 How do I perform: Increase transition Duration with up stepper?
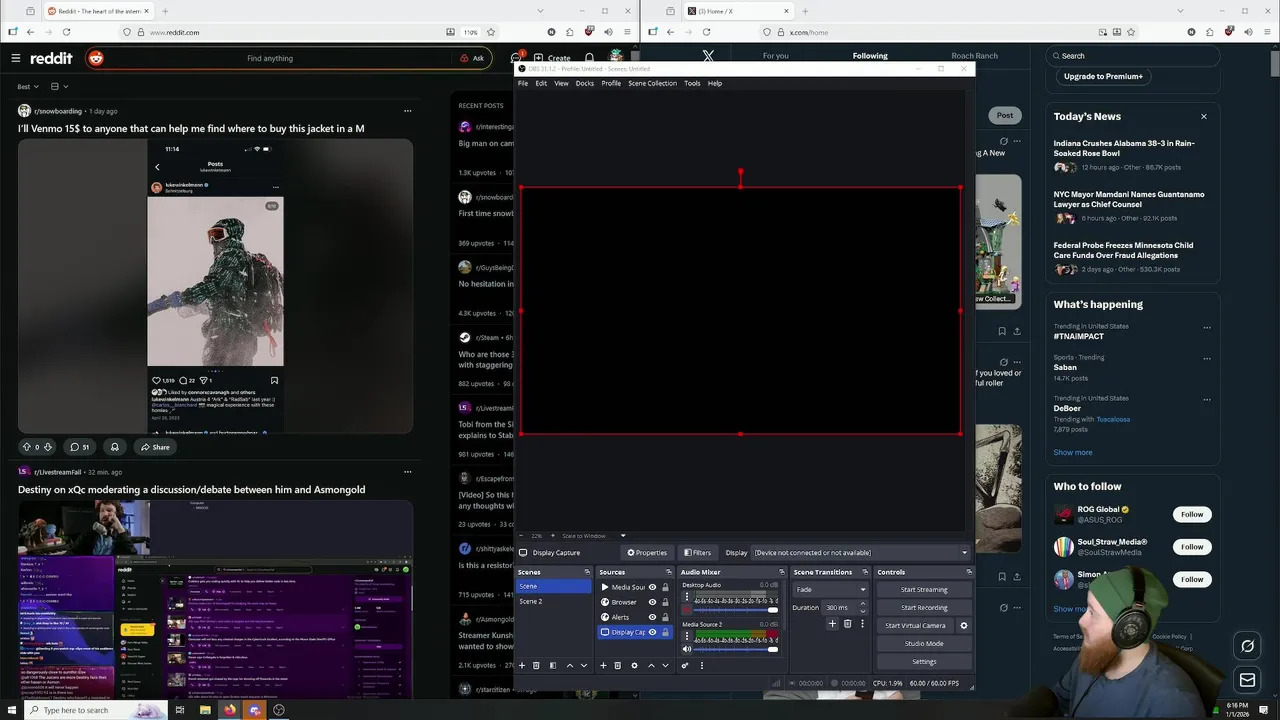(x=862, y=604)
